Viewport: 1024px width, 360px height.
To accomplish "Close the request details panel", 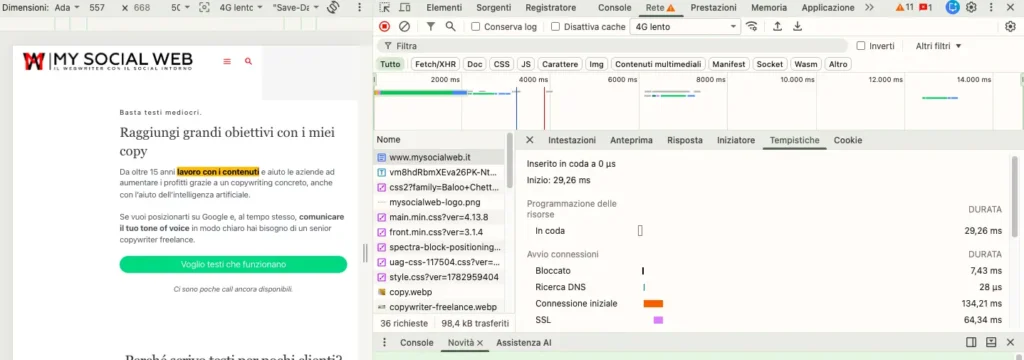I will [530, 140].
